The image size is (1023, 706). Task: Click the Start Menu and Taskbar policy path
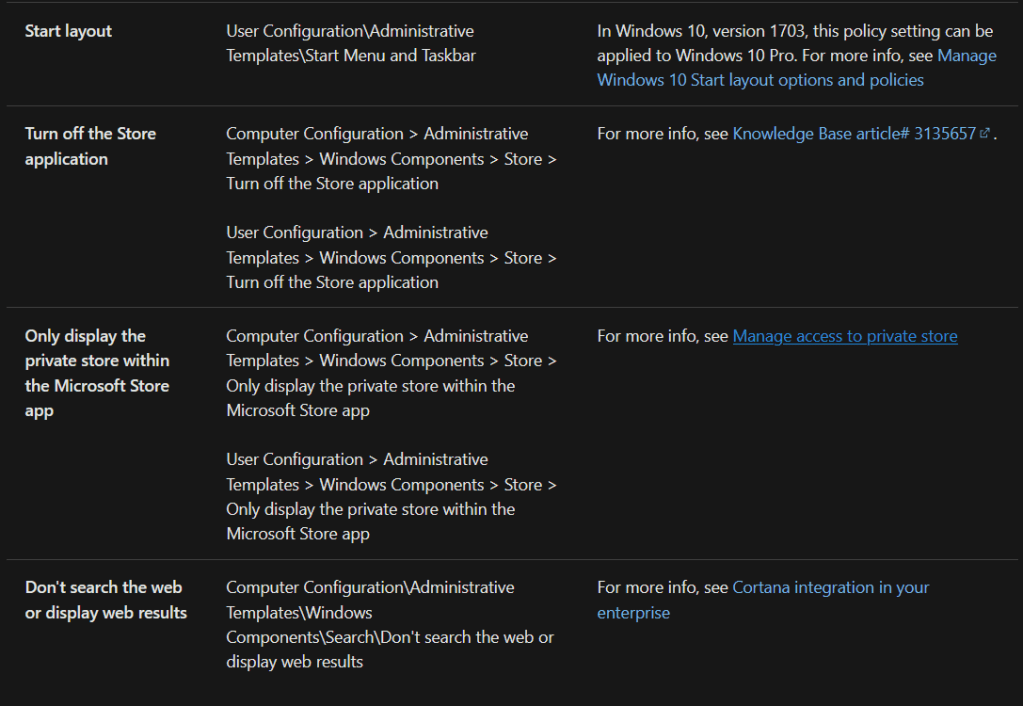350,44
